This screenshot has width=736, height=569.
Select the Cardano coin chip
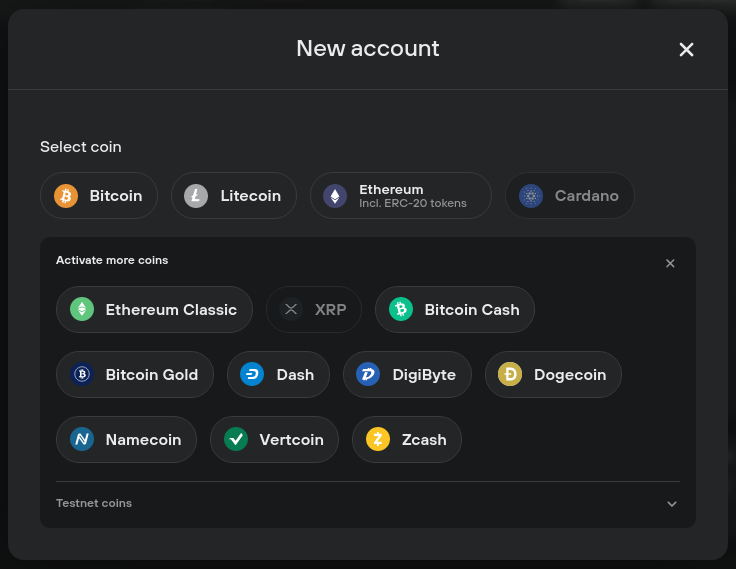[x=569, y=196]
